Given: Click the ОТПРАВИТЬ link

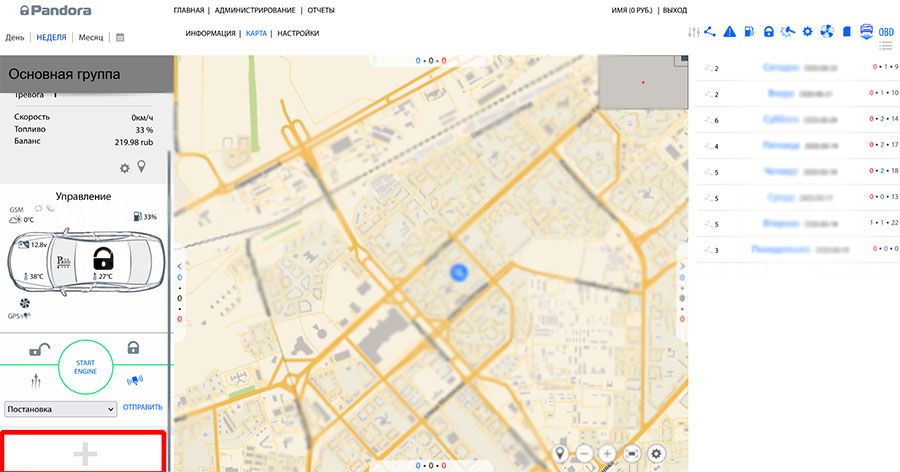Looking at the screenshot, I should pyautogui.click(x=142, y=407).
